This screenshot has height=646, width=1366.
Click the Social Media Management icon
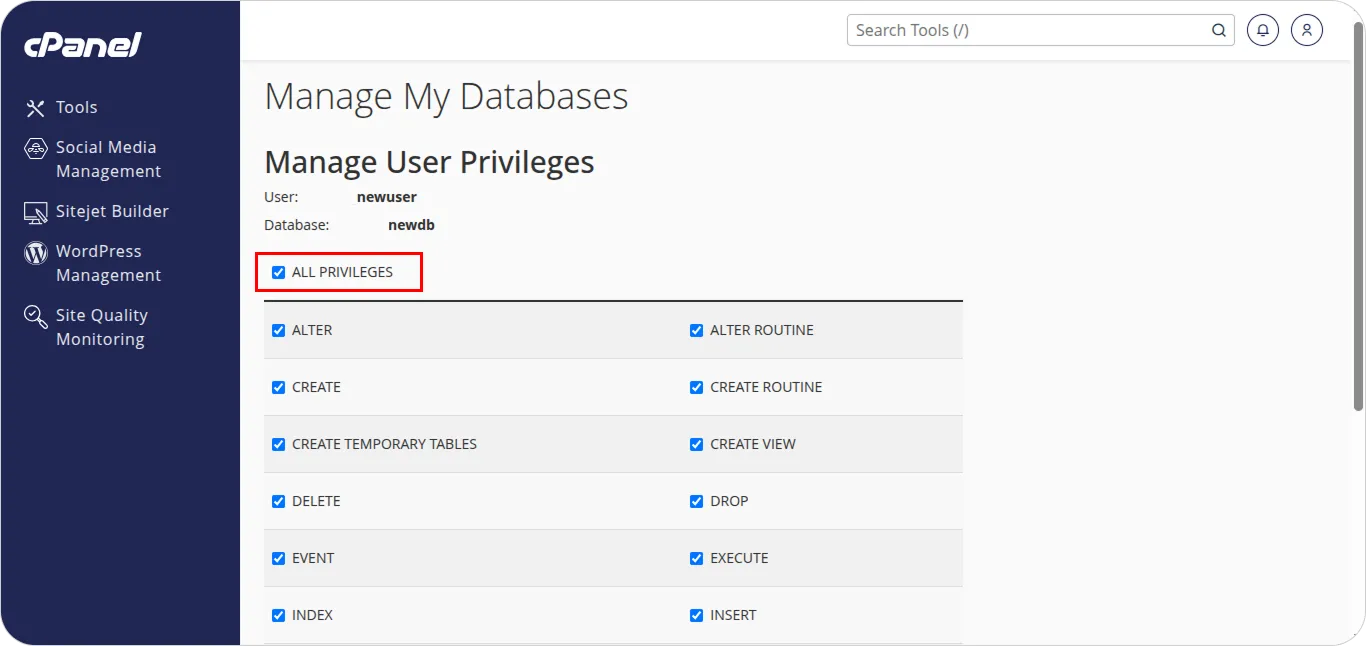[x=36, y=148]
